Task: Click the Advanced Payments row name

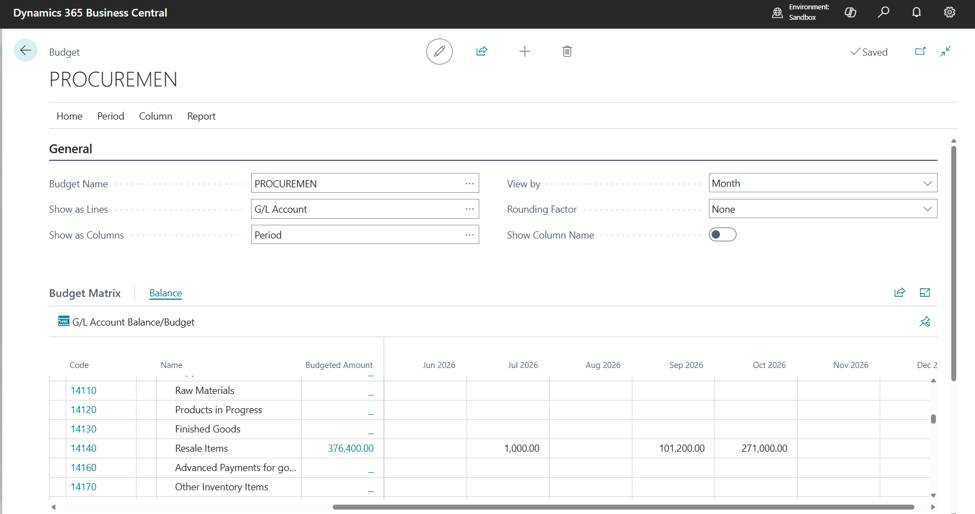Action: coord(236,467)
